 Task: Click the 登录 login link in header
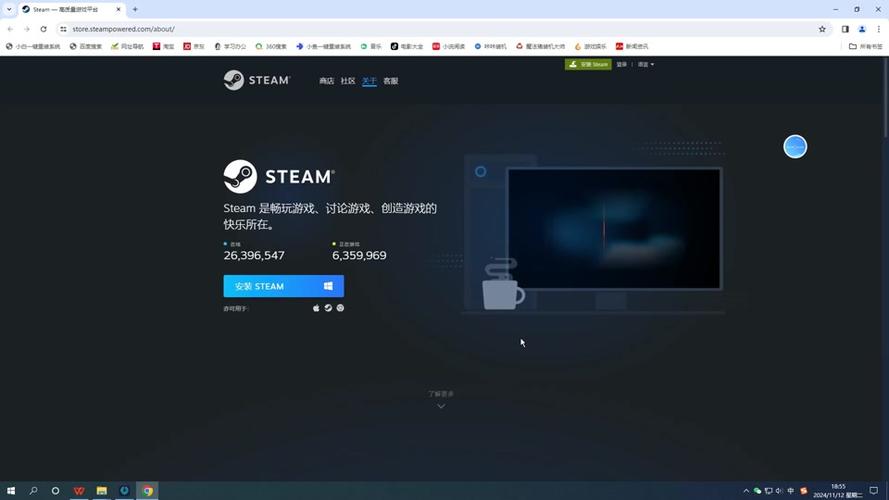click(621, 64)
